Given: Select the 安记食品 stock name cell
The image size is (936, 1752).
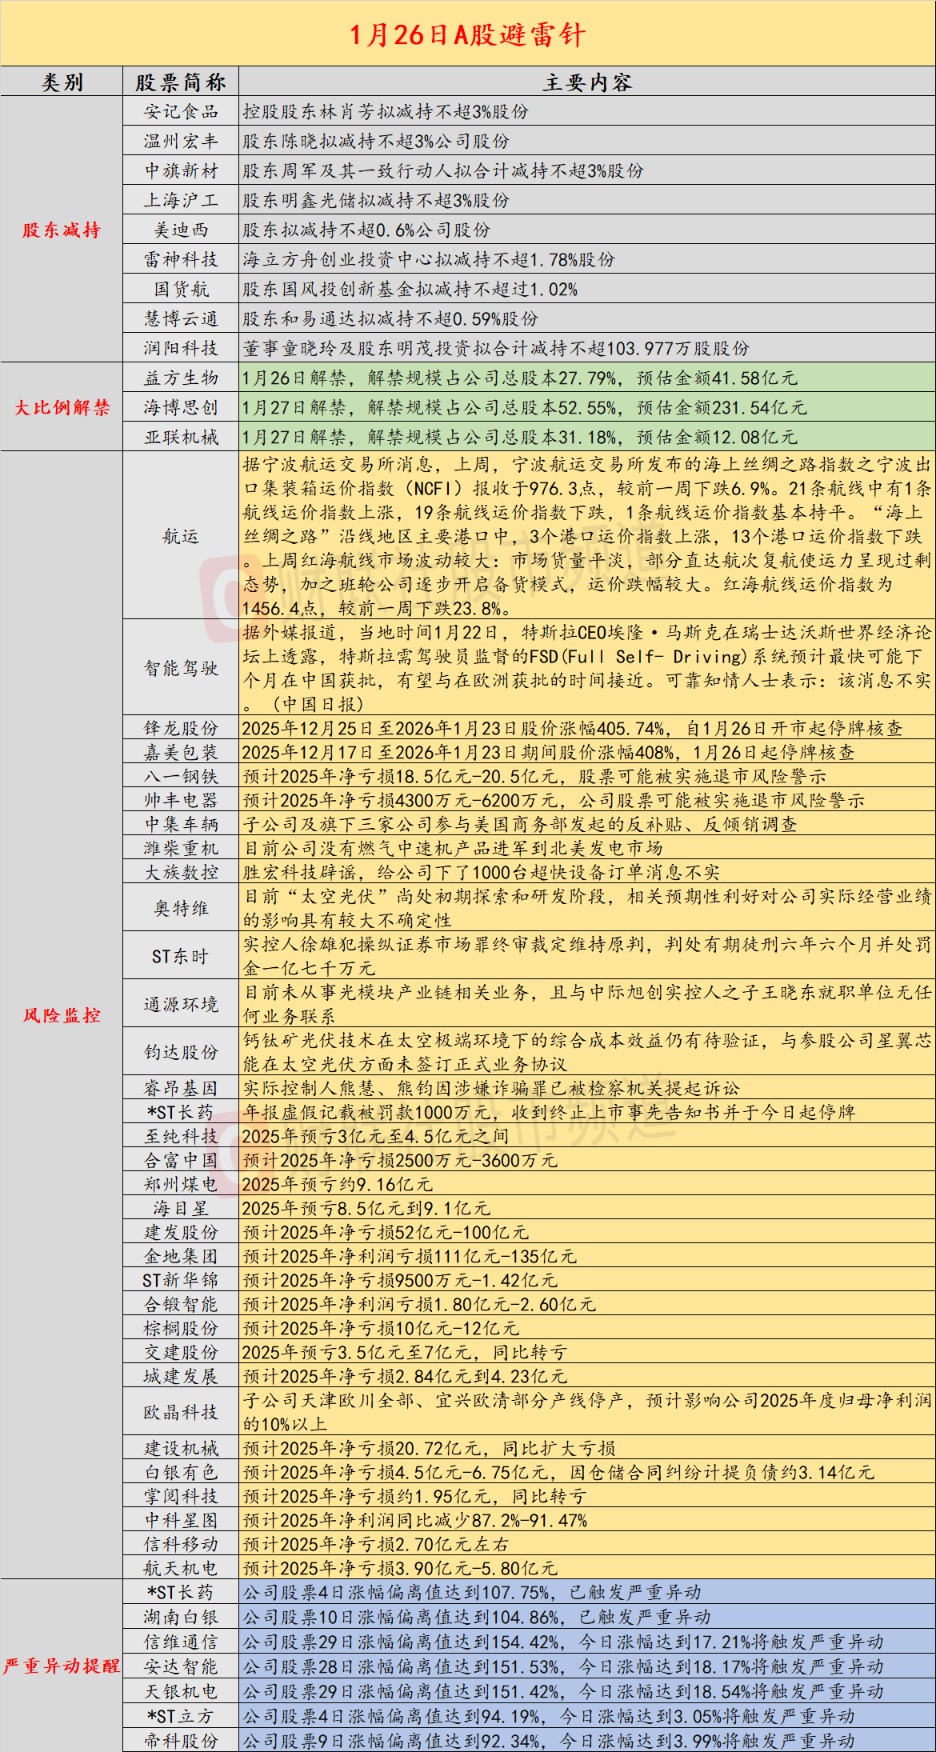Looking at the screenshot, I should point(180,112).
